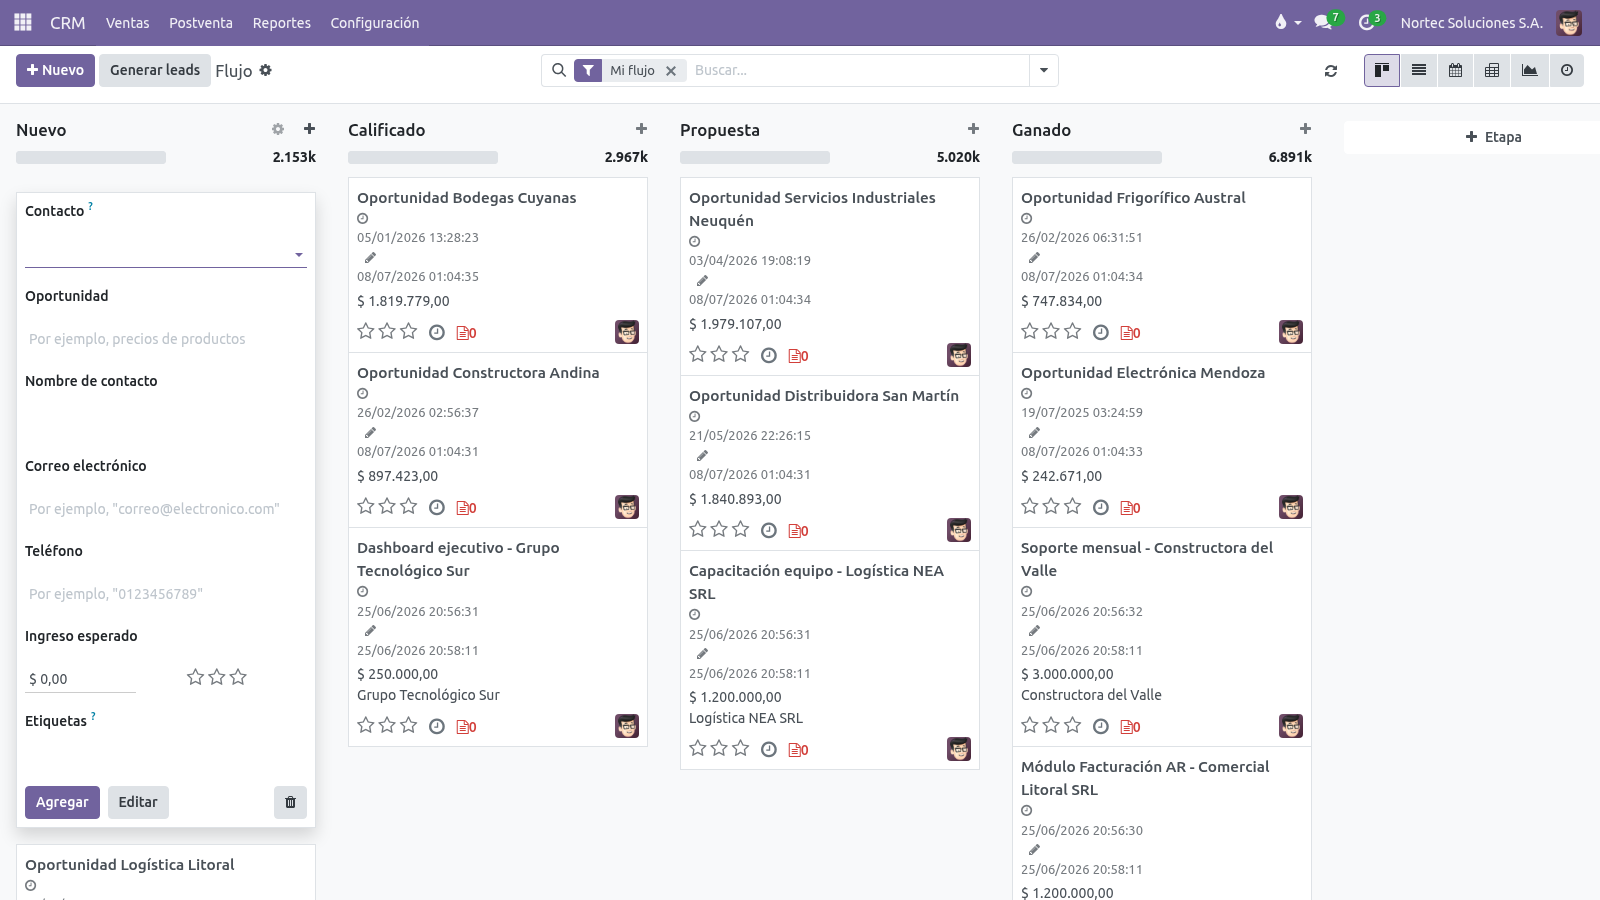Switch to activity view
Viewport: 1600px width, 900px height.
(x=1567, y=70)
